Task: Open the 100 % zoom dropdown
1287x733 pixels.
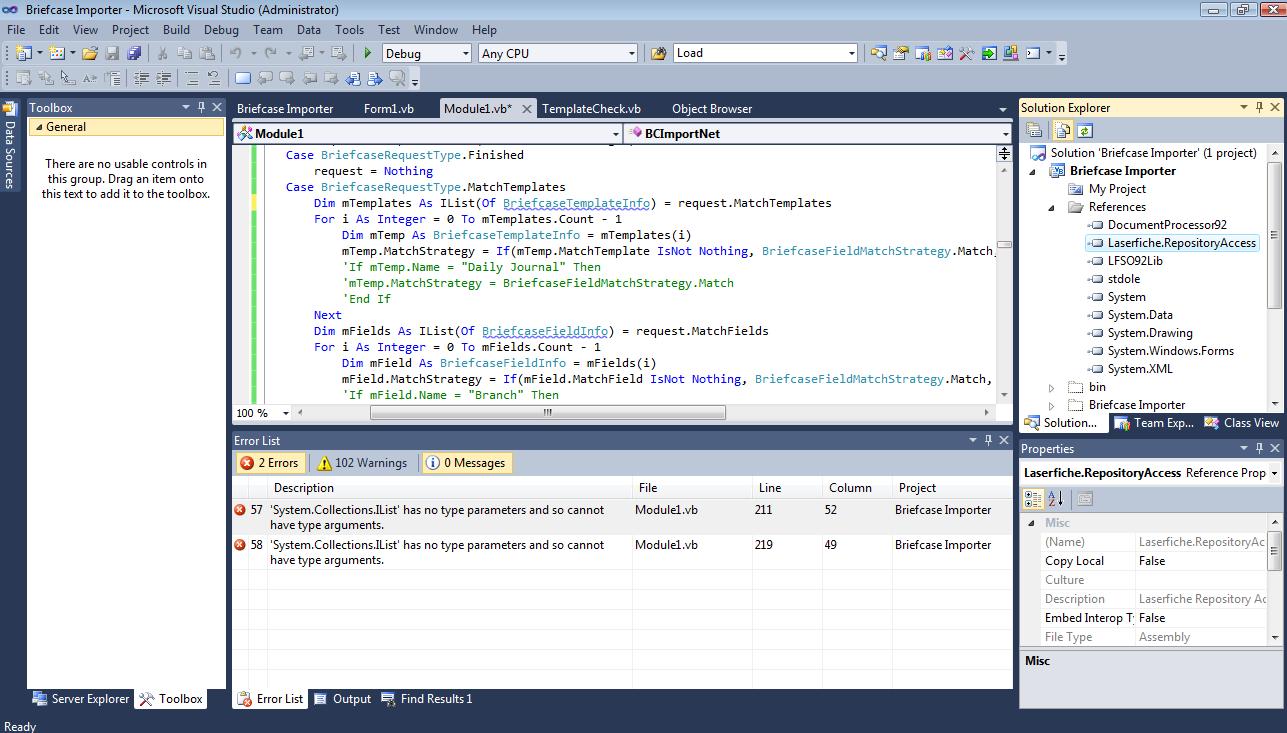Action: [x=285, y=413]
